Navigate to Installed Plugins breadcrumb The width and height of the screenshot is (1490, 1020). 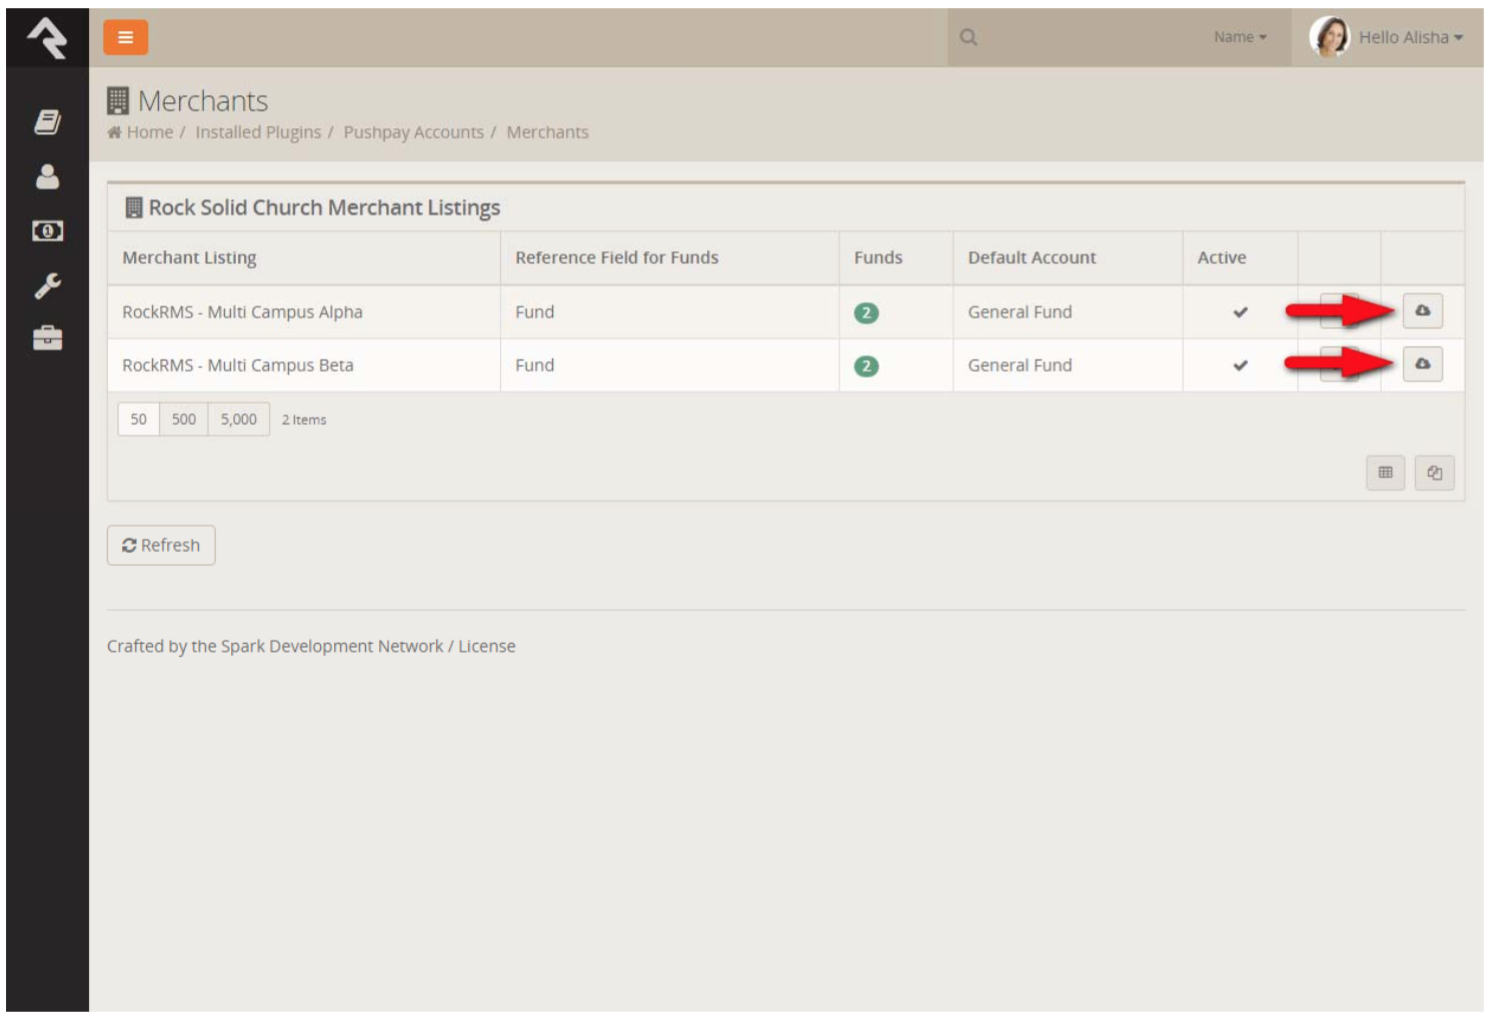258,131
